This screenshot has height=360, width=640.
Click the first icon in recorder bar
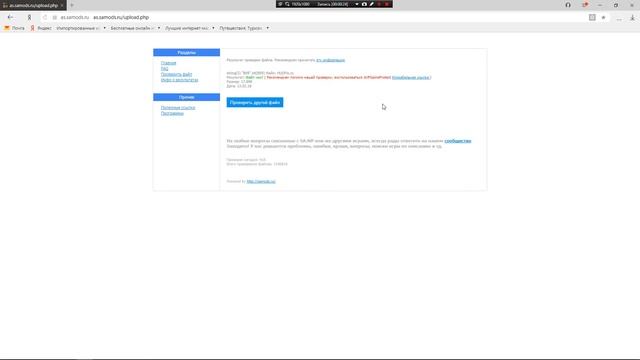280,4
